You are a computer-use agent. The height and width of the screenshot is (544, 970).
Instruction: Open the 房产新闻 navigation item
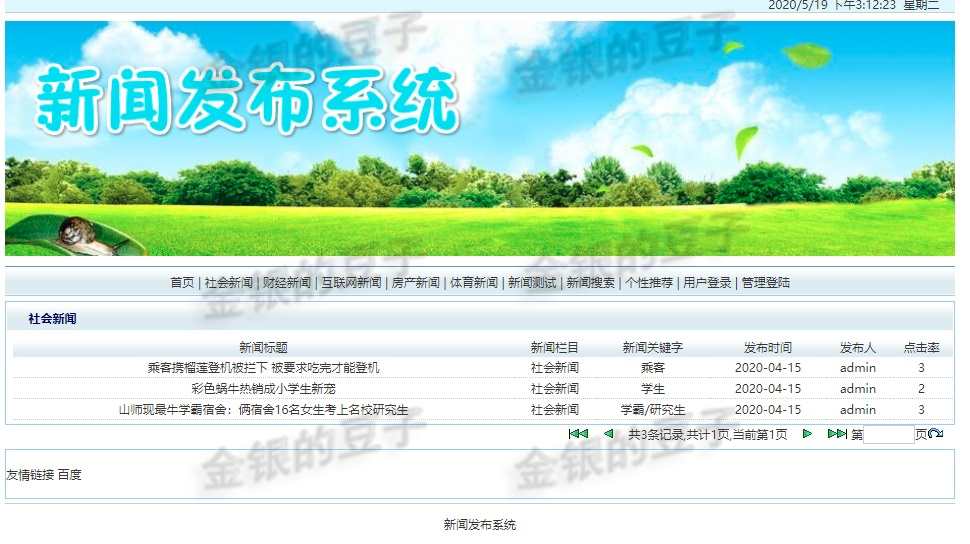416,283
